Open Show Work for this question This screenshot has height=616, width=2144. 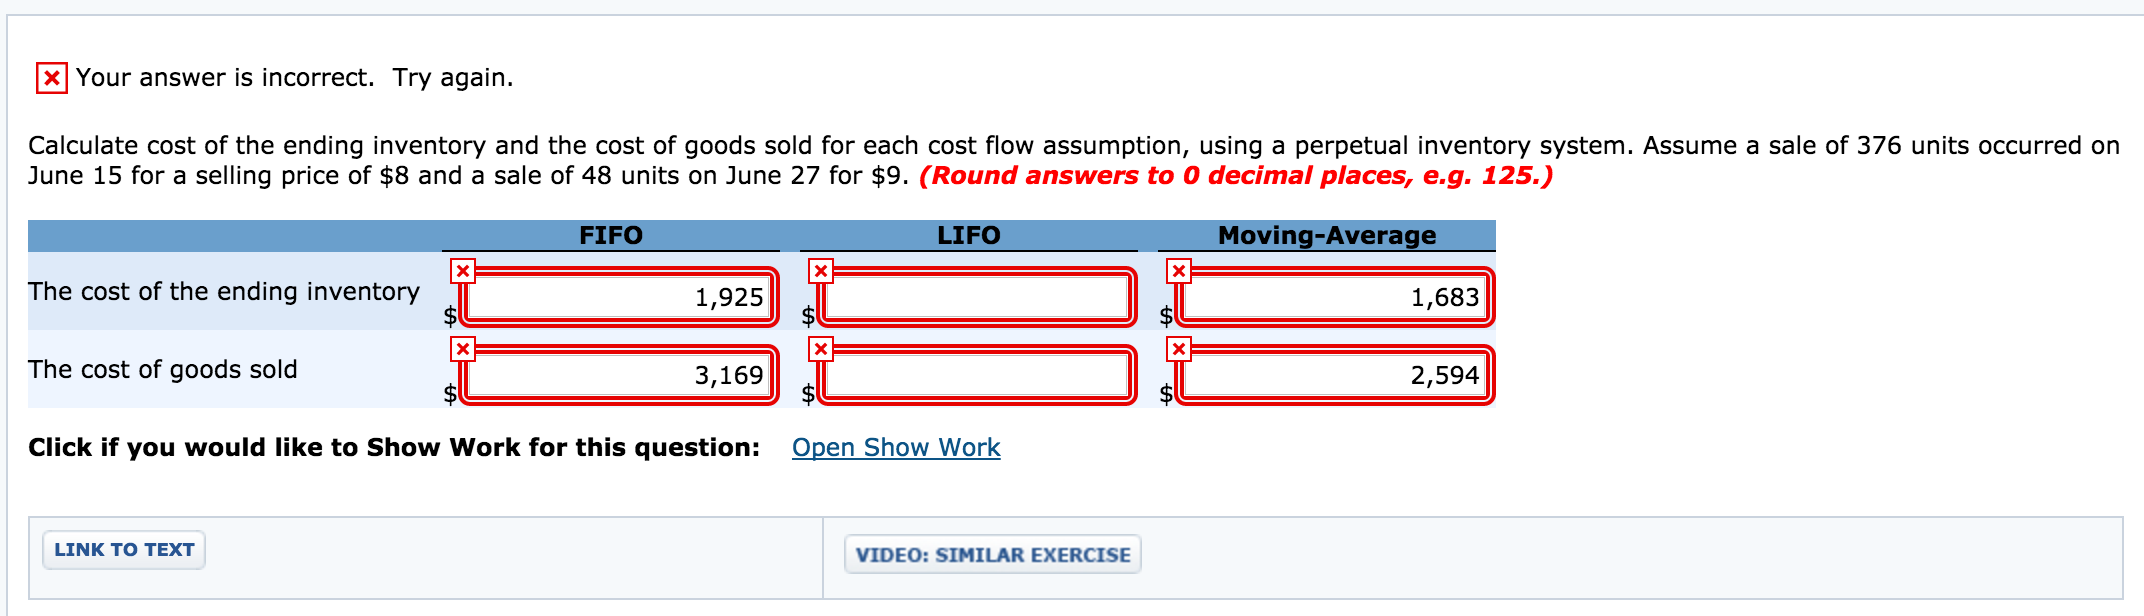[x=896, y=447]
